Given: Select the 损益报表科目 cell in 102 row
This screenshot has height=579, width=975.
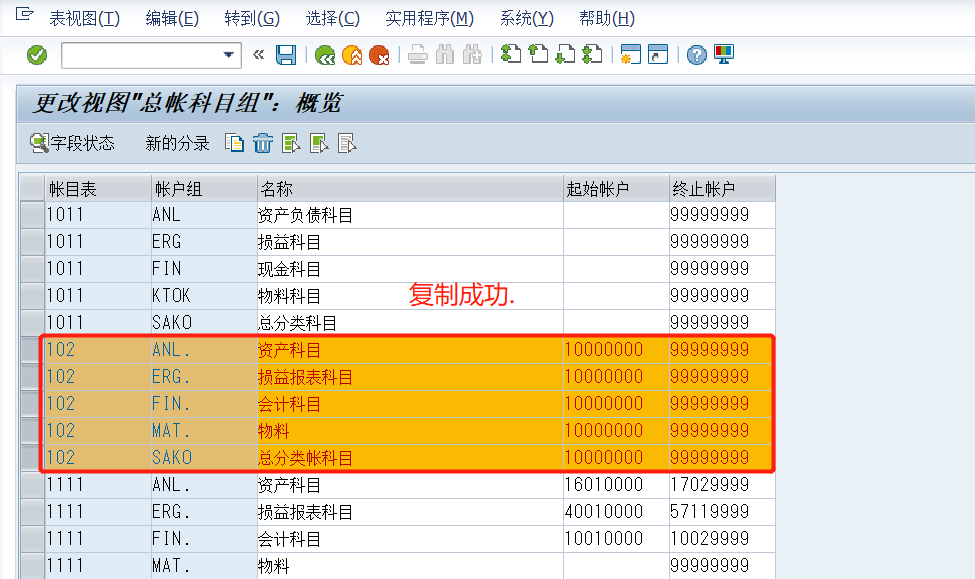Looking at the screenshot, I should pos(410,377).
